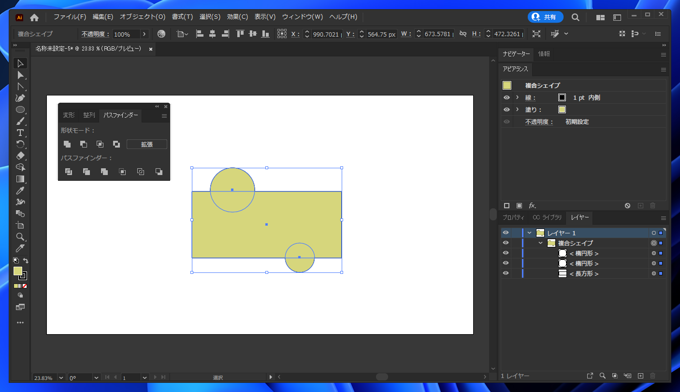
Task: Click Minus Front shape mode icon
Action: click(84, 144)
